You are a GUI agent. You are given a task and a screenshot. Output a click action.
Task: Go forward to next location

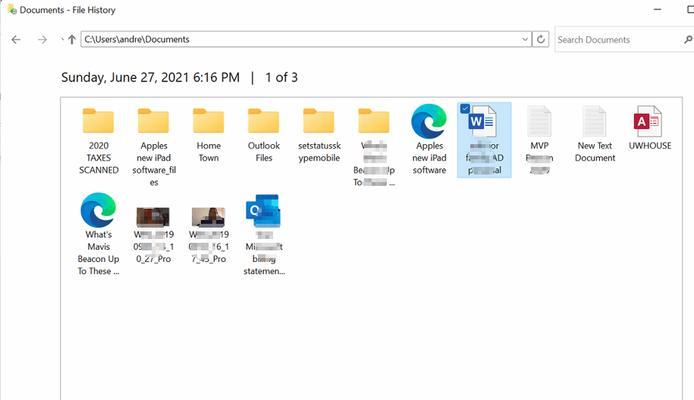42,40
